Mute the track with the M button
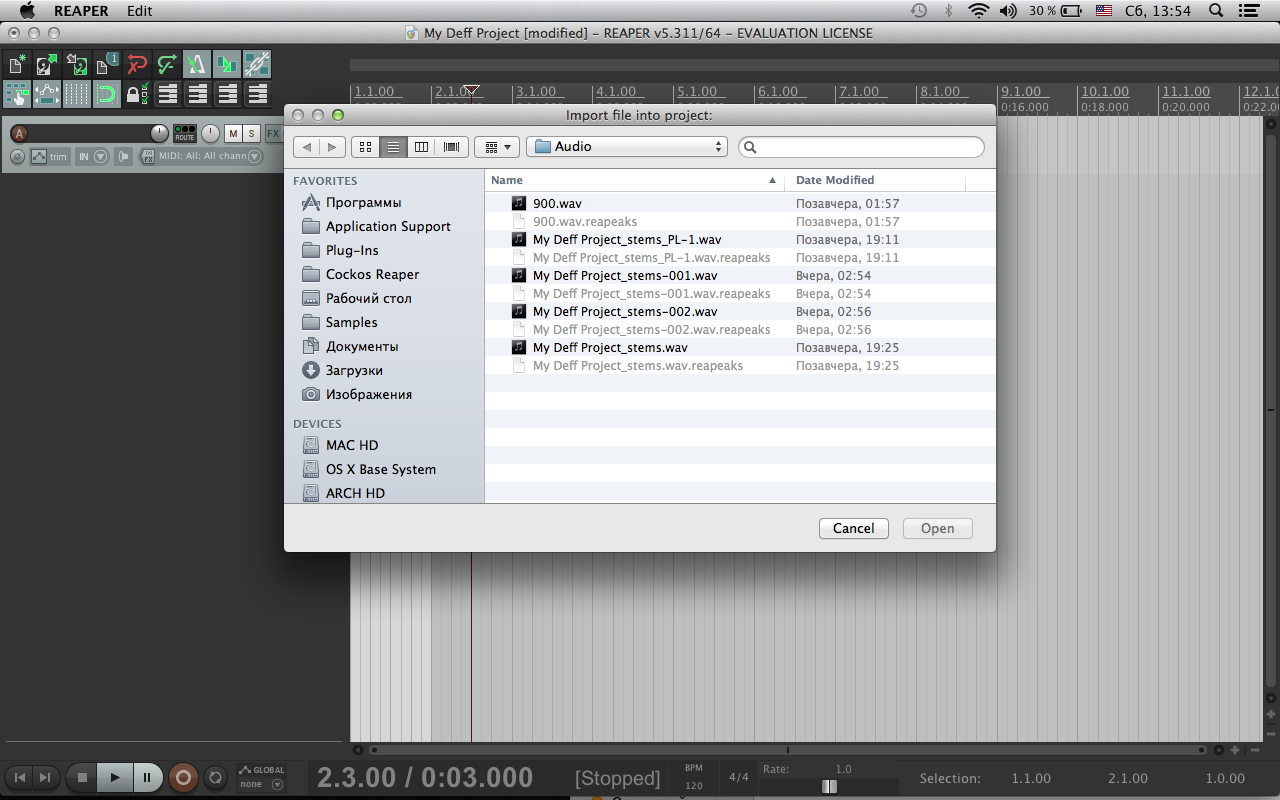The image size is (1280, 800). coord(232,134)
